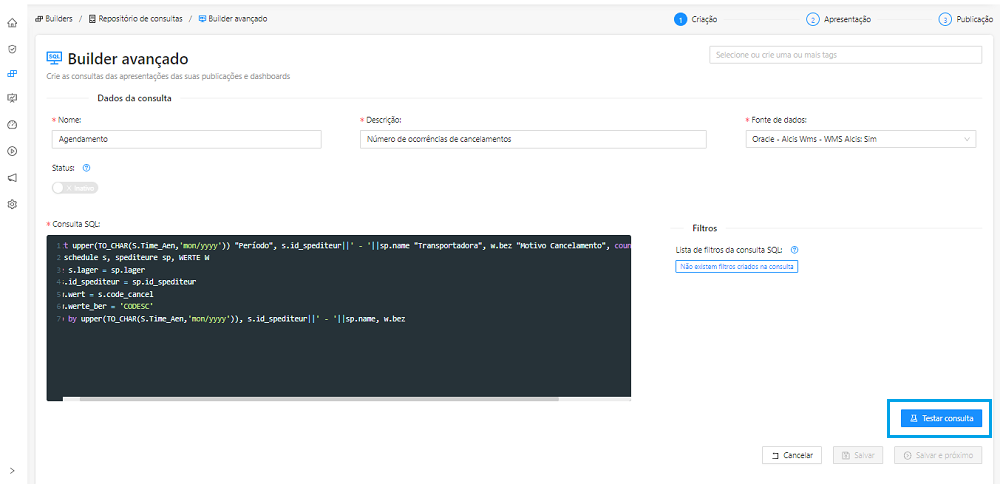Screen dimensions: 1000x484
Task: Open the play circle sidebar icon
Action: (x=12, y=151)
